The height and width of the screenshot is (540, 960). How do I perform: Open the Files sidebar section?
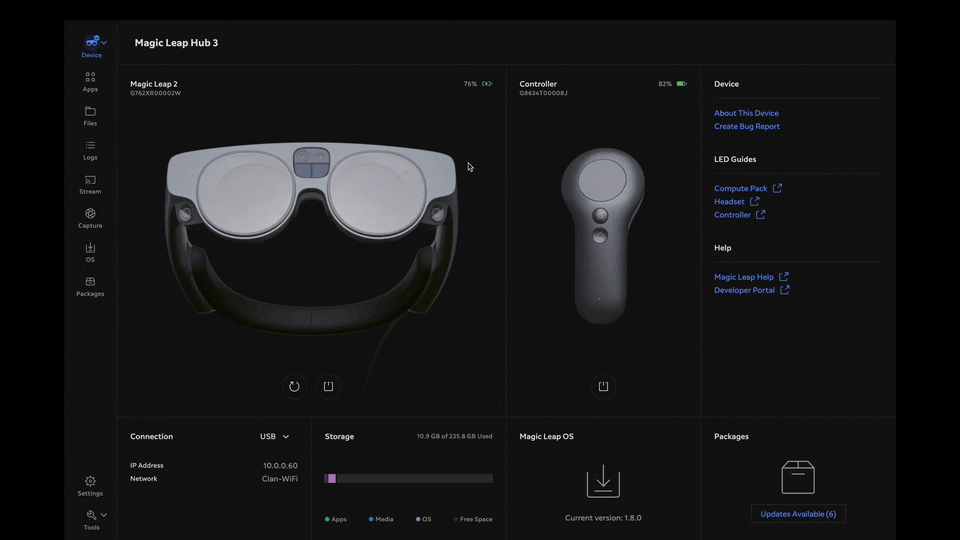[90, 116]
